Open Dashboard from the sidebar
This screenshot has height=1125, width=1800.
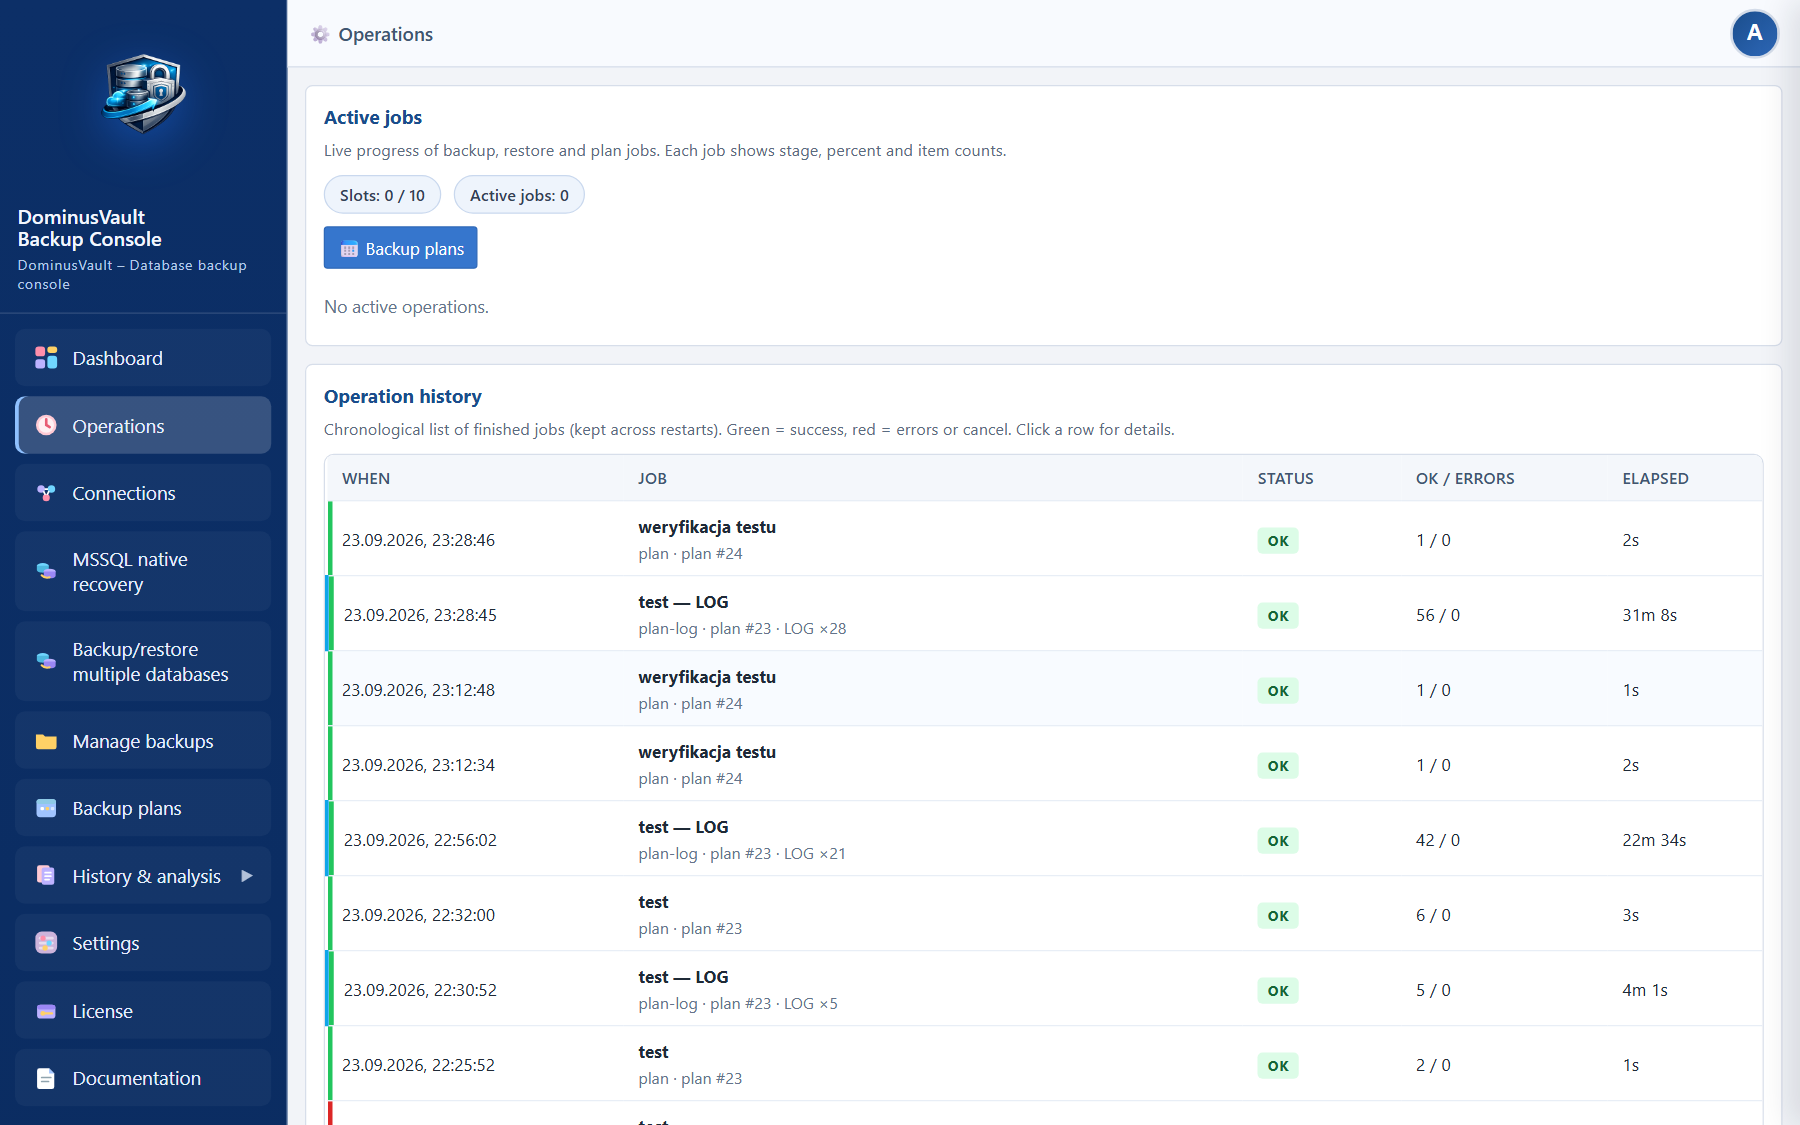[x=143, y=358]
